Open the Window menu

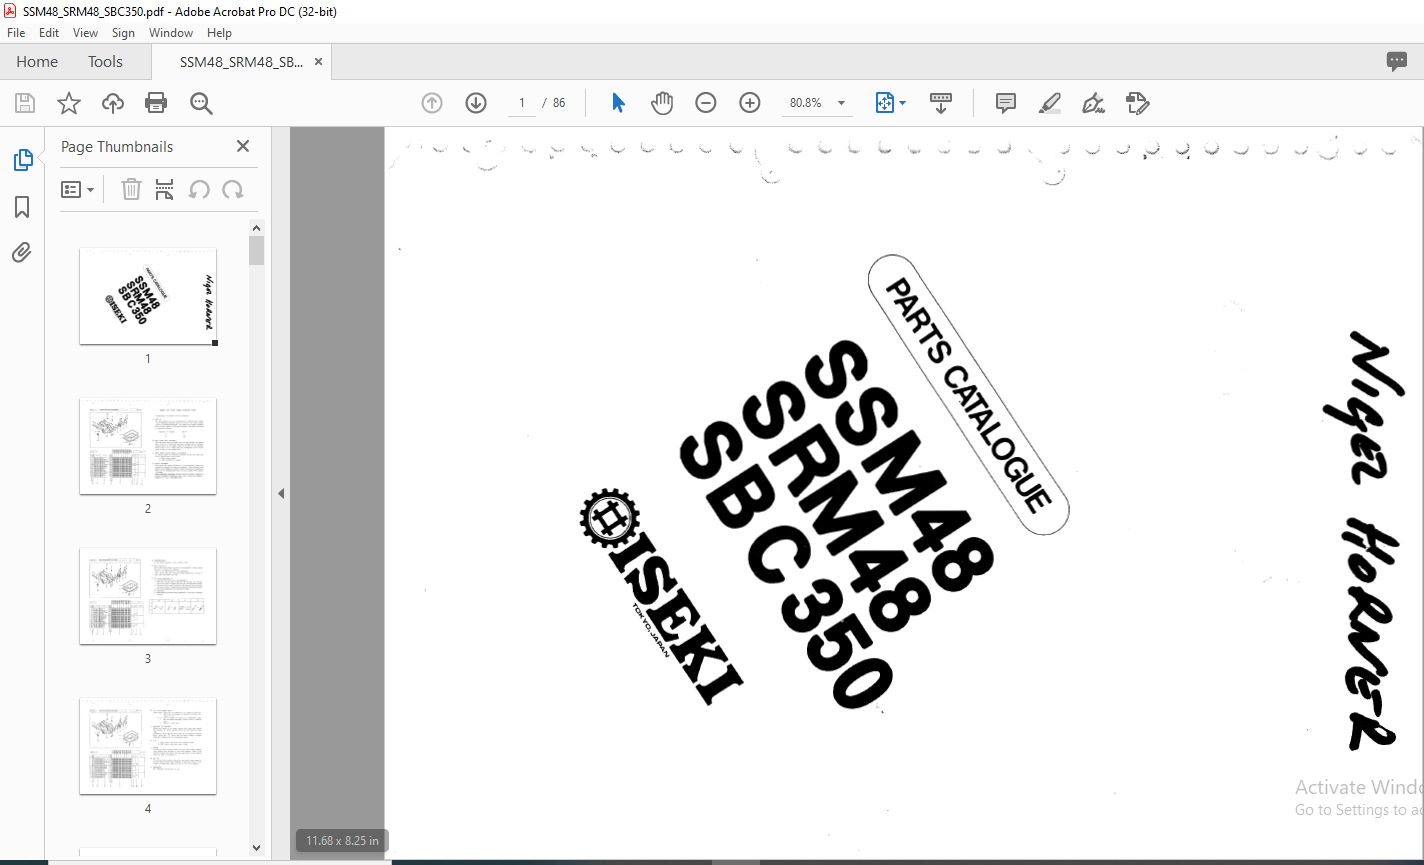tap(171, 33)
